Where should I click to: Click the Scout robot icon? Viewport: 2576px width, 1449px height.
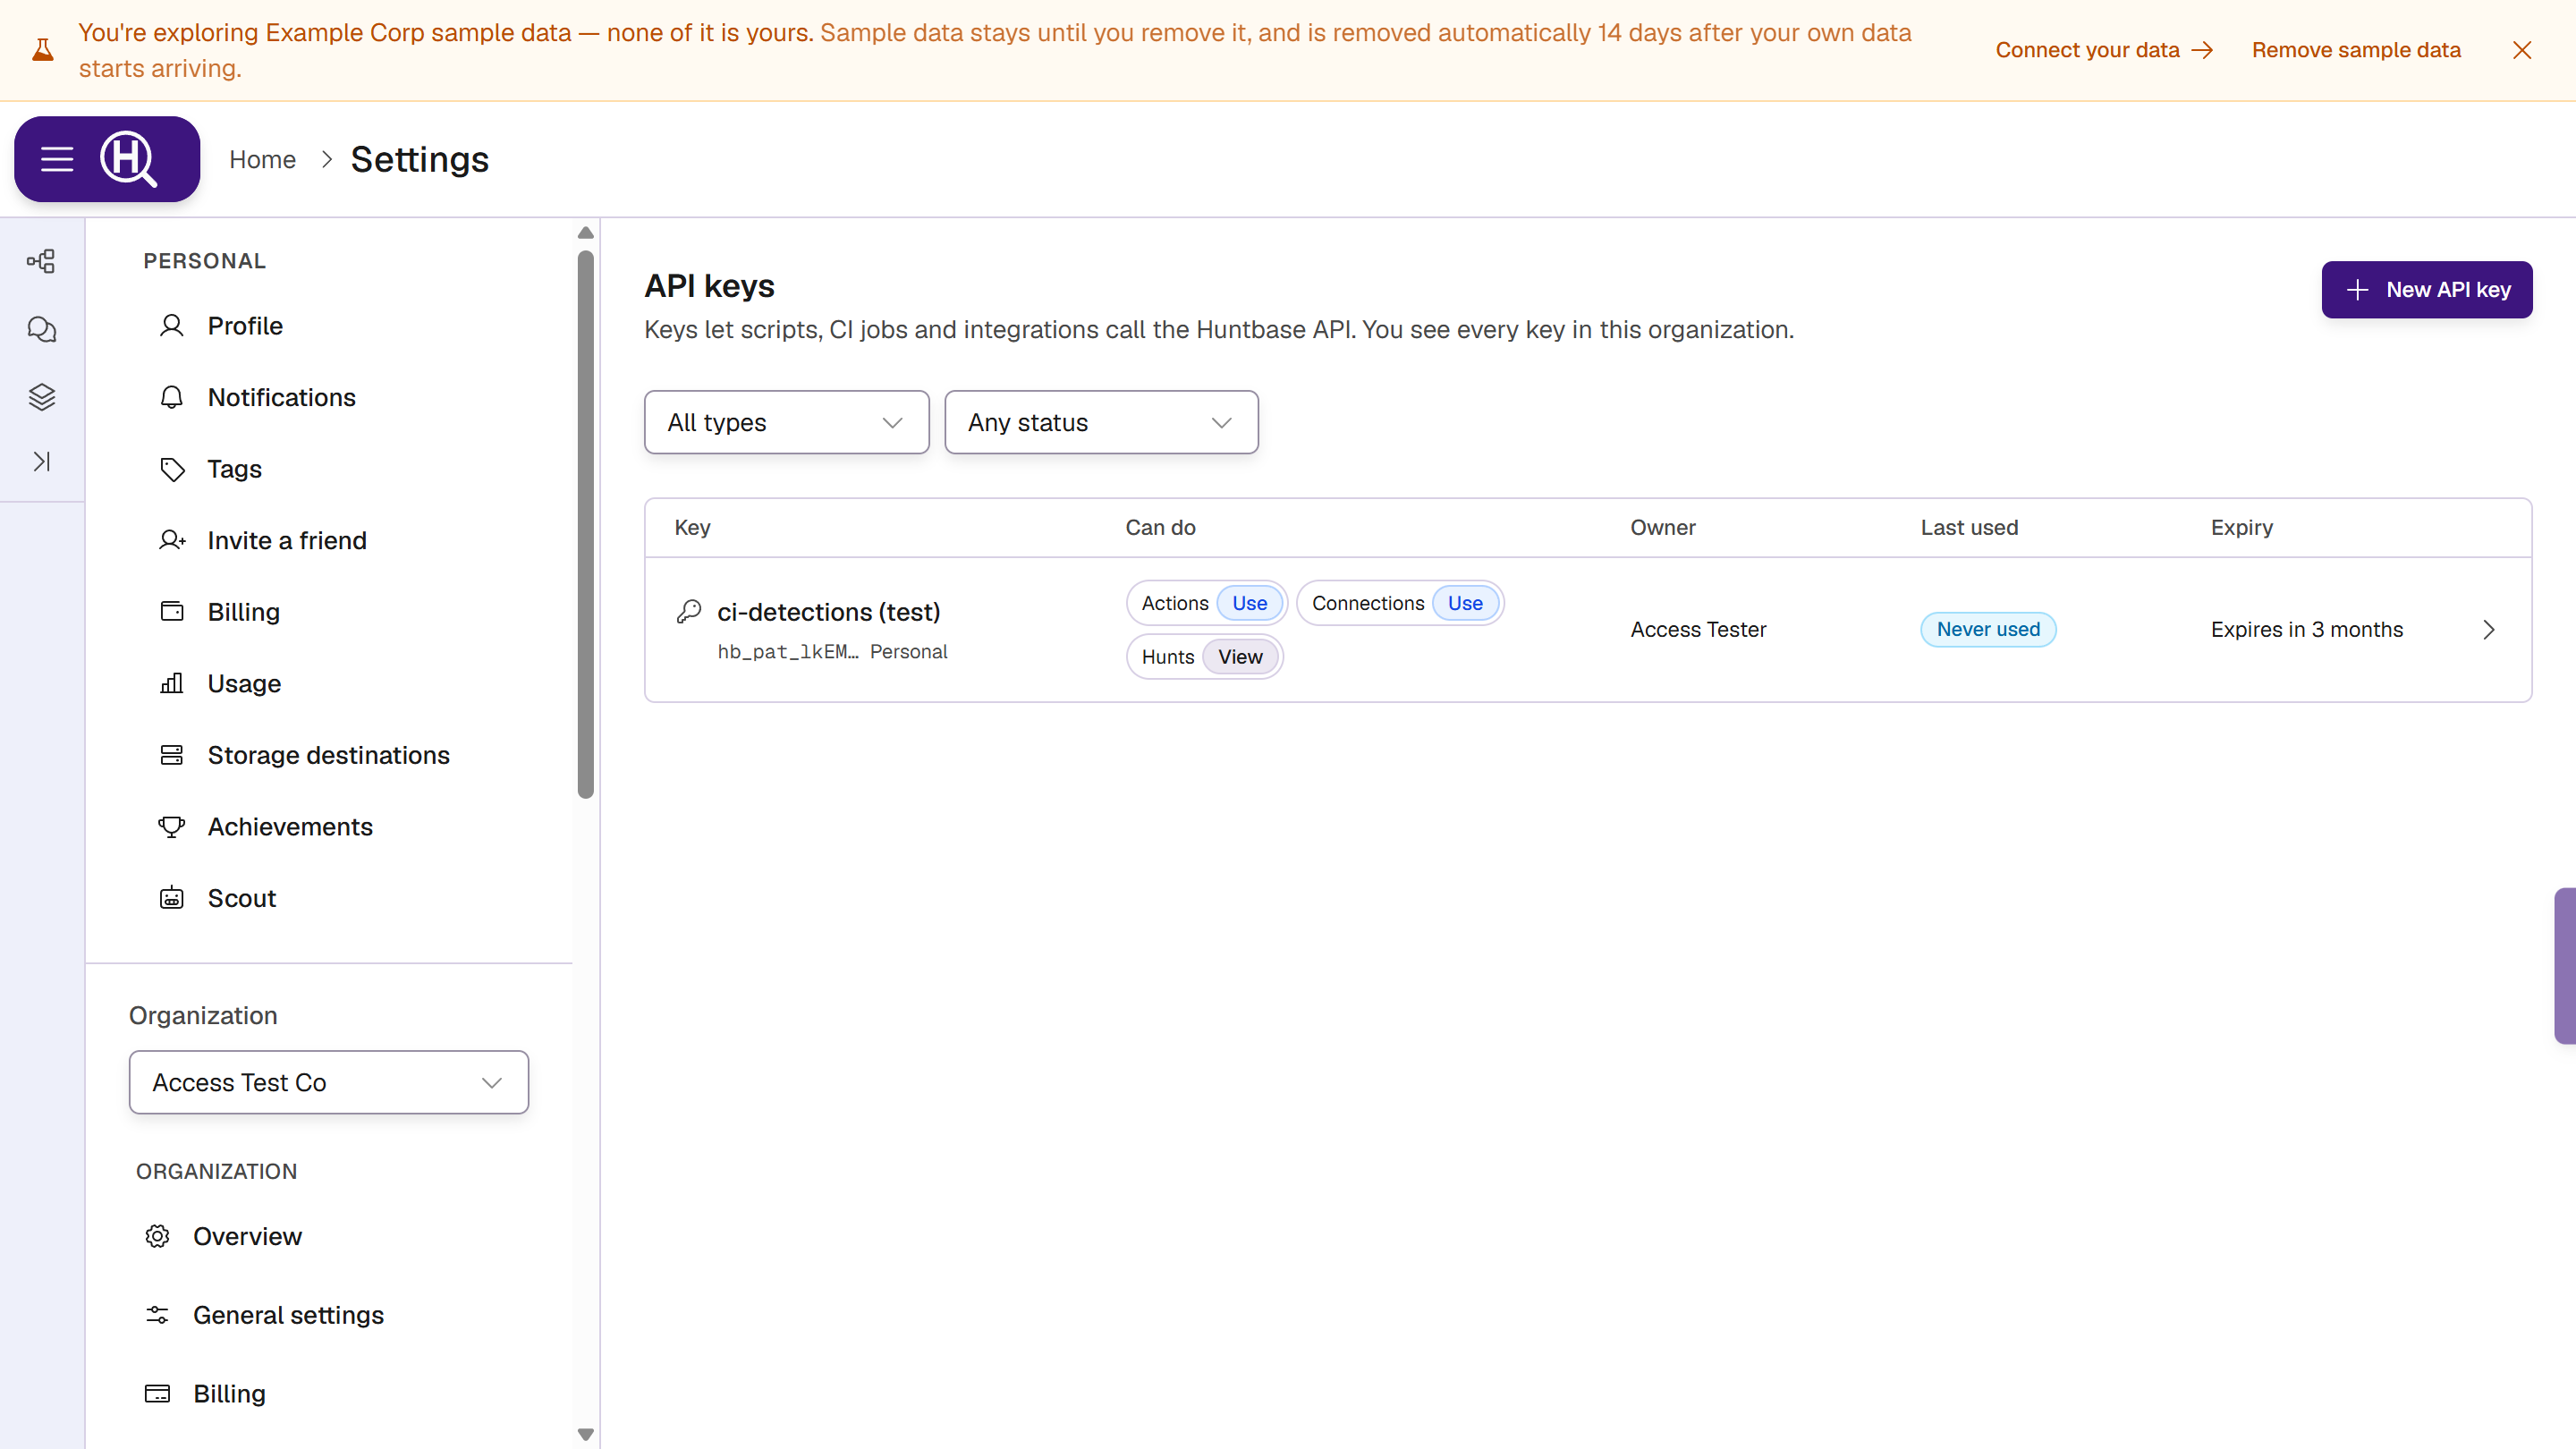[172, 898]
